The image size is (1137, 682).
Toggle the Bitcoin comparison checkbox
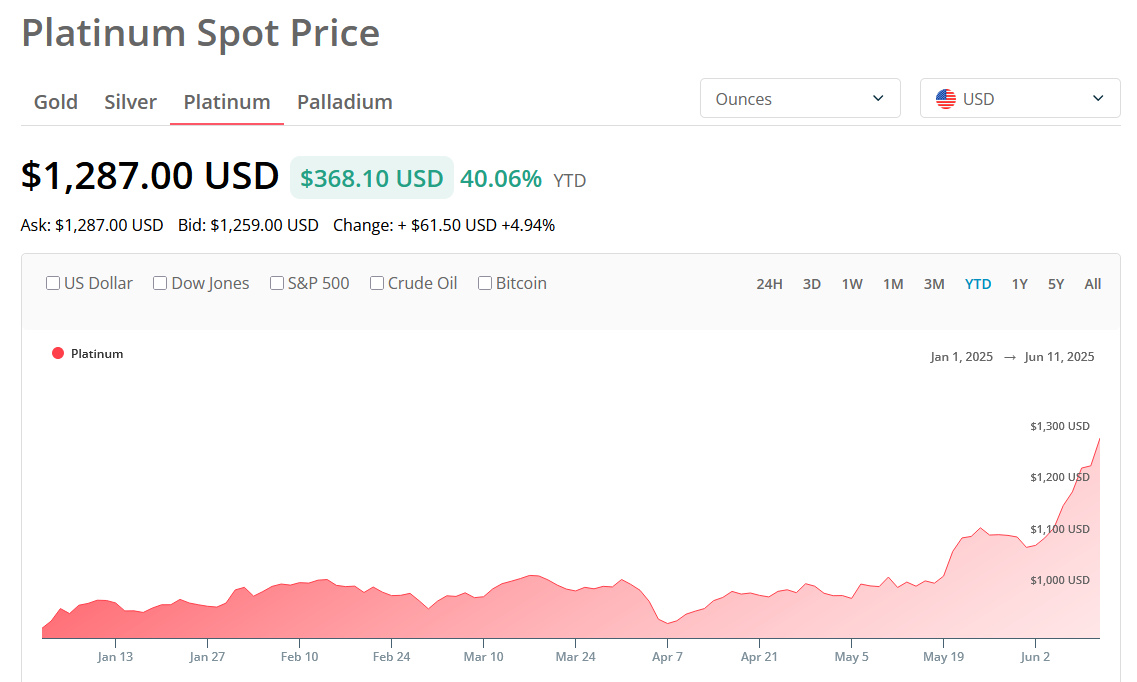485,283
